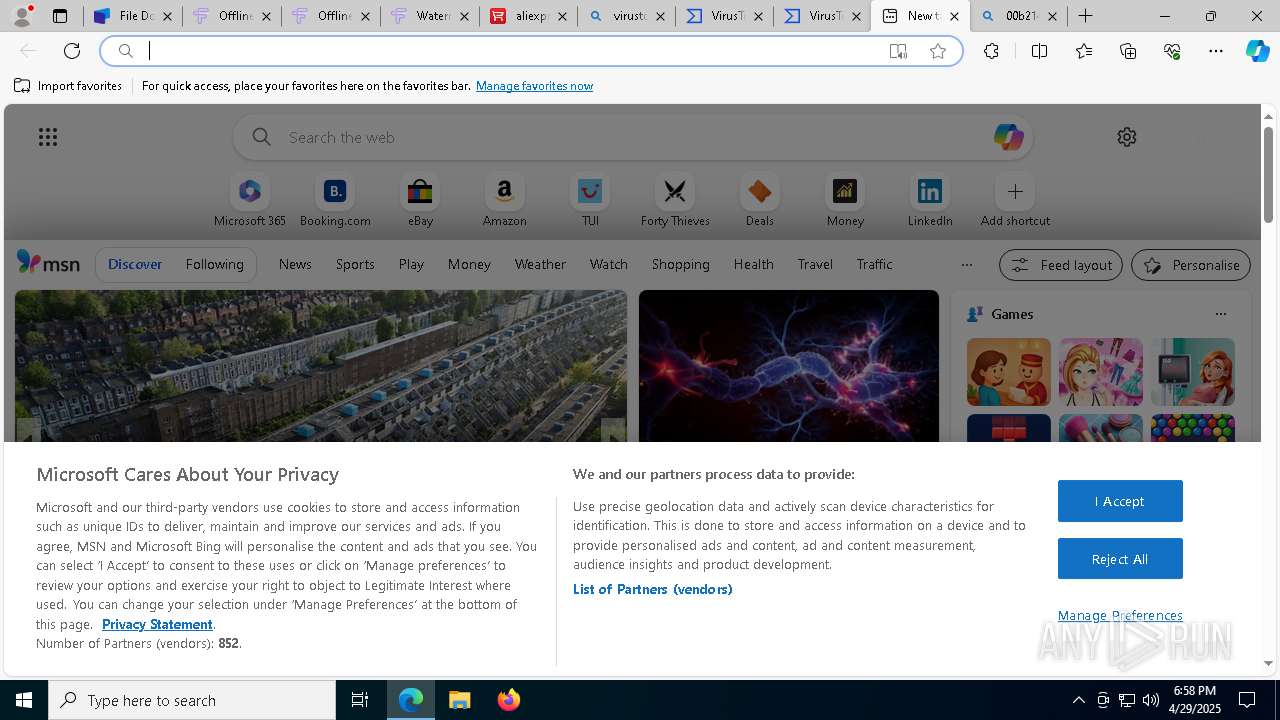Reload the page with Refresh icon
The width and height of the screenshot is (1280, 720).
(72, 51)
